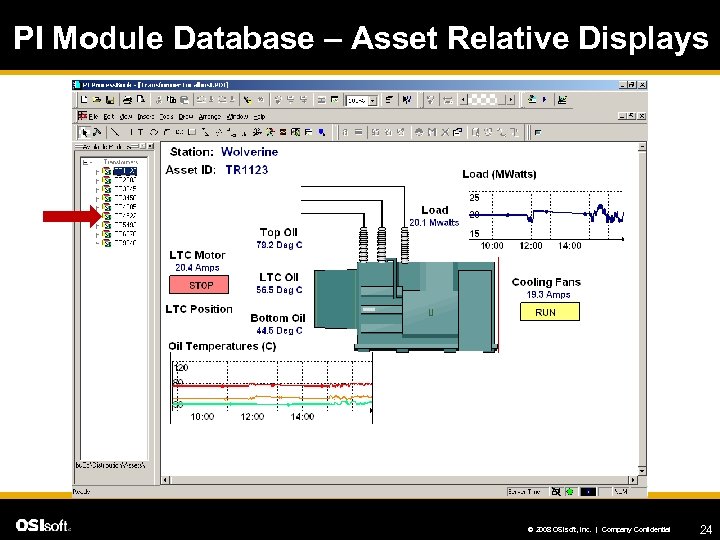Click the X icon in lower toolbar
Viewport: 720px width, 540px height.
point(444,132)
